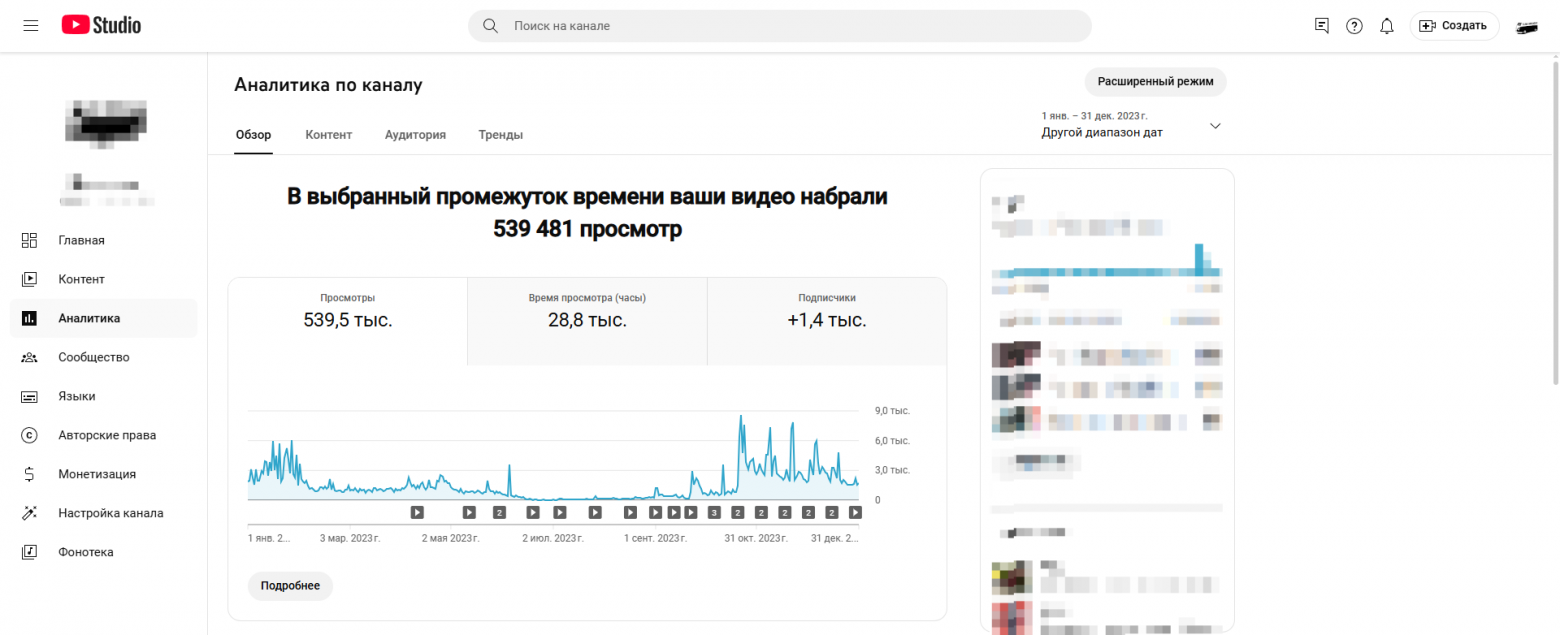Click the 9,0 тыс. axis label
This screenshot has width=1560, height=635.
click(x=892, y=411)
